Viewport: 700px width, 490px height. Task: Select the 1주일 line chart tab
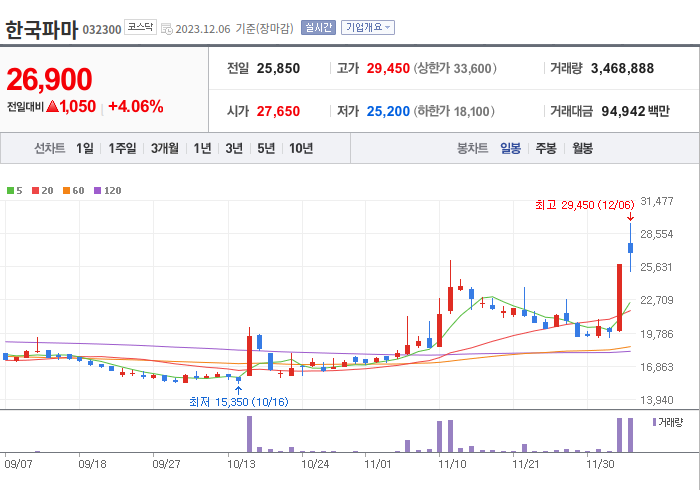[x=122, y=148]
